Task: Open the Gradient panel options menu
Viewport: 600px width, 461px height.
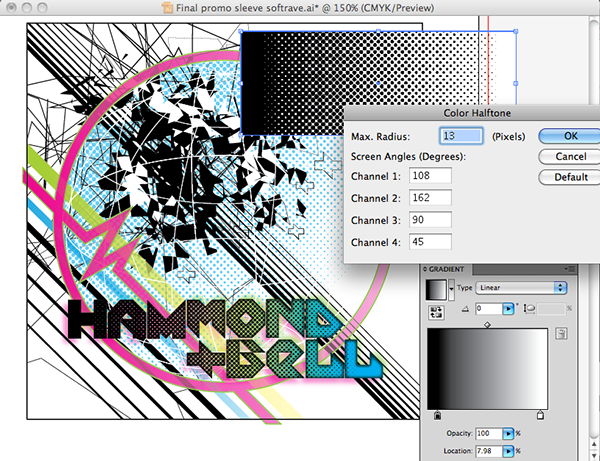Action: pyautogui.click(x=570, y=269)
